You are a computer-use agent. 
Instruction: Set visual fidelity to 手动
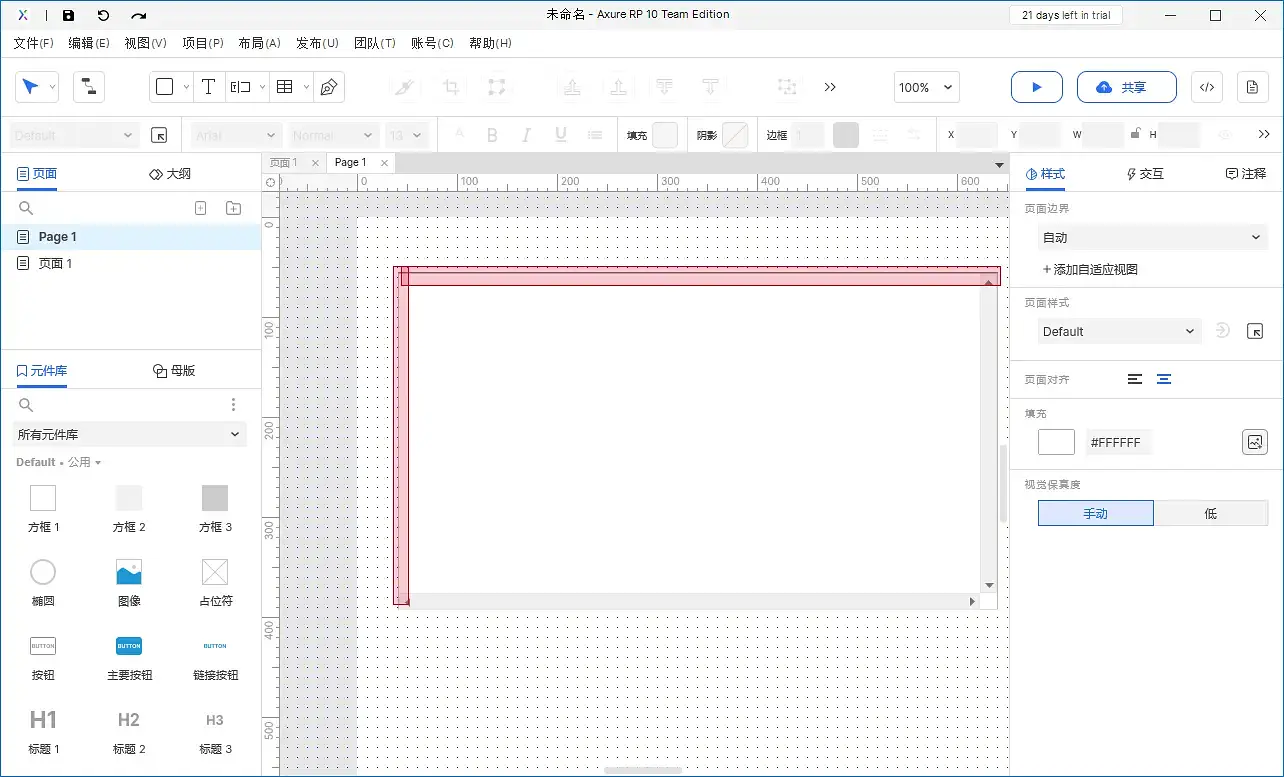click(x=1095, y=513)
